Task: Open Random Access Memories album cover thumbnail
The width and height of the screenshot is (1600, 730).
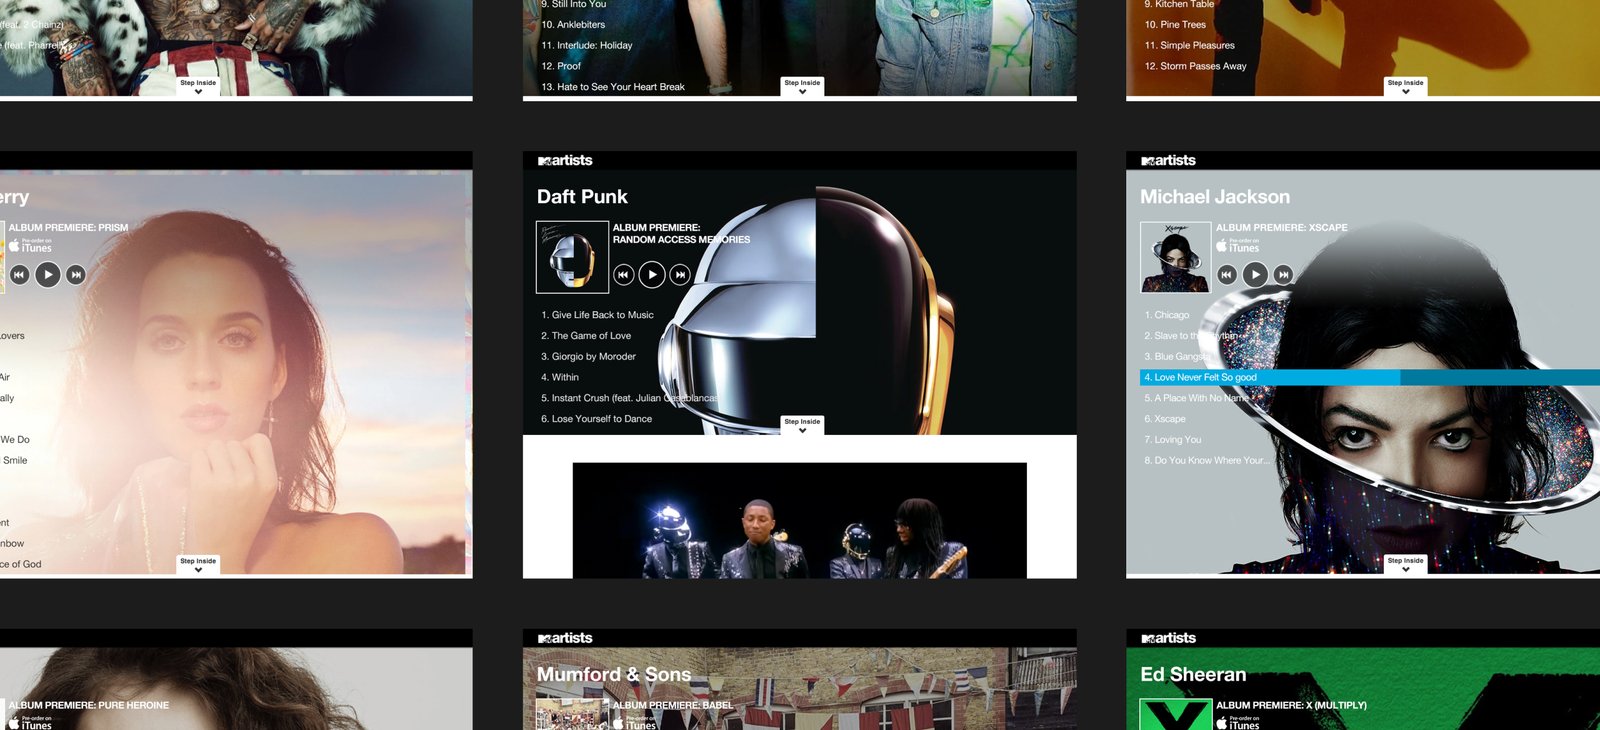Action: coord(573,257)
